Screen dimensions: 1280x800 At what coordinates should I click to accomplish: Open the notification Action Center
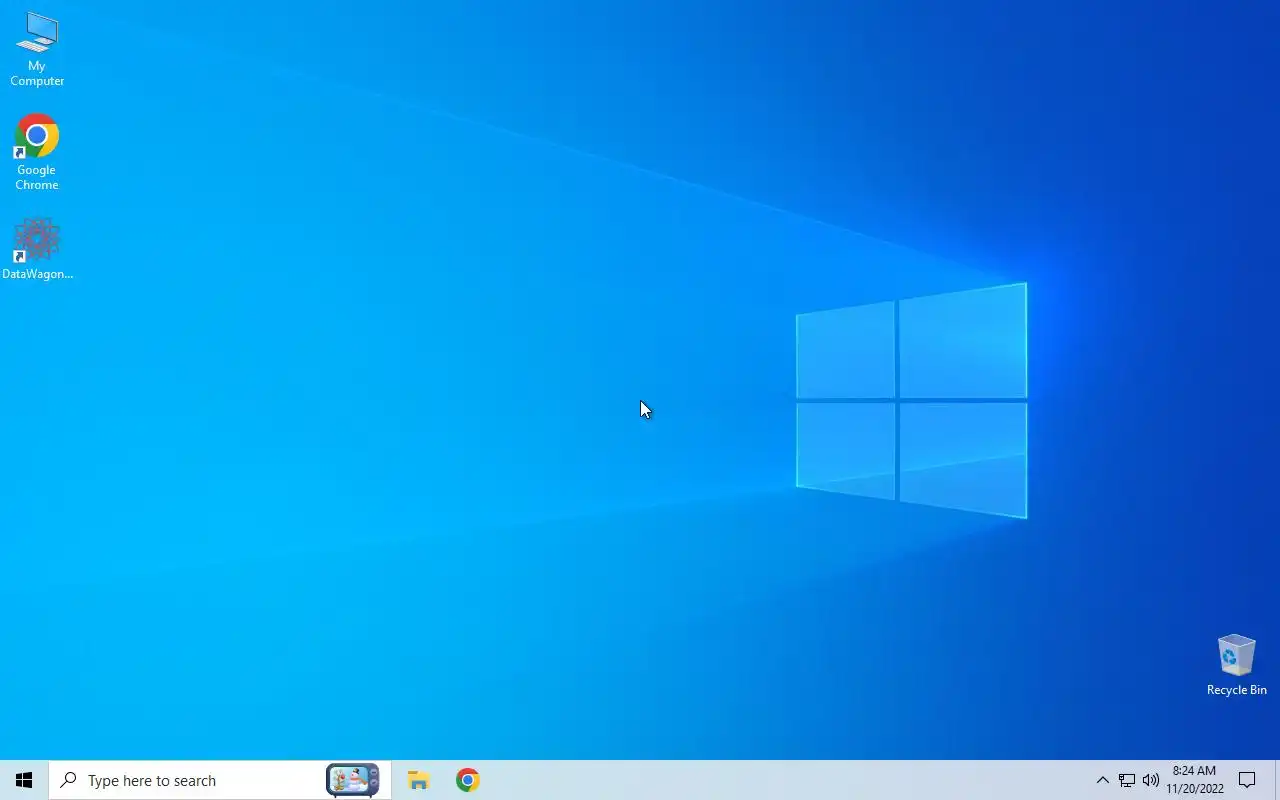point(1247,780)
